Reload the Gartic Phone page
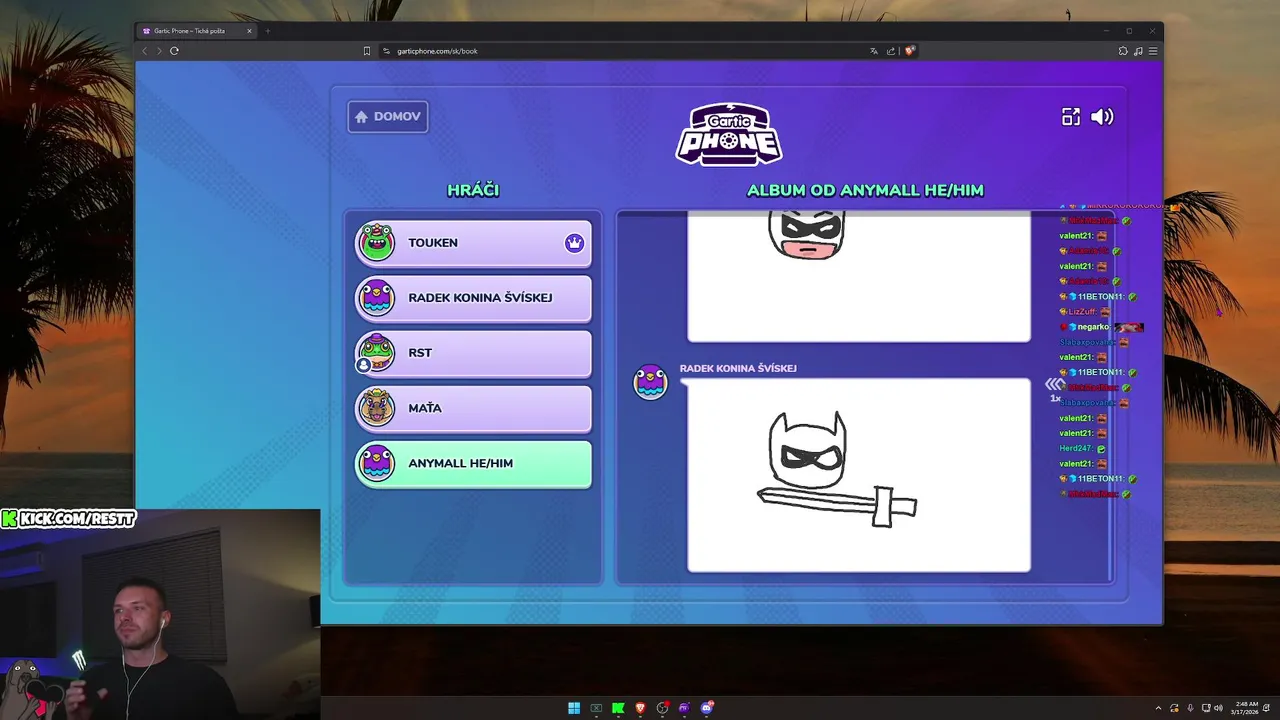Viewport: 1280px width, 720px height. click(x=174, y=51)
